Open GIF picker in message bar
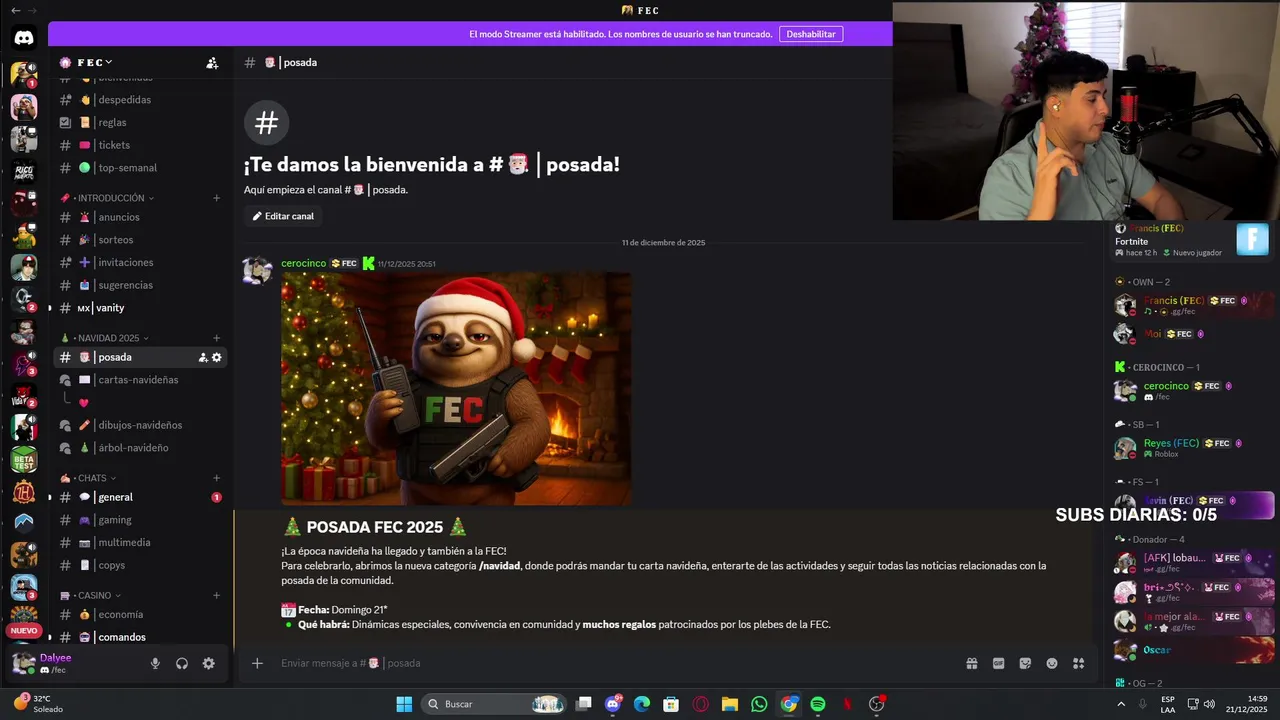Viewport: 1280px width, 720px height. point(998,663)
